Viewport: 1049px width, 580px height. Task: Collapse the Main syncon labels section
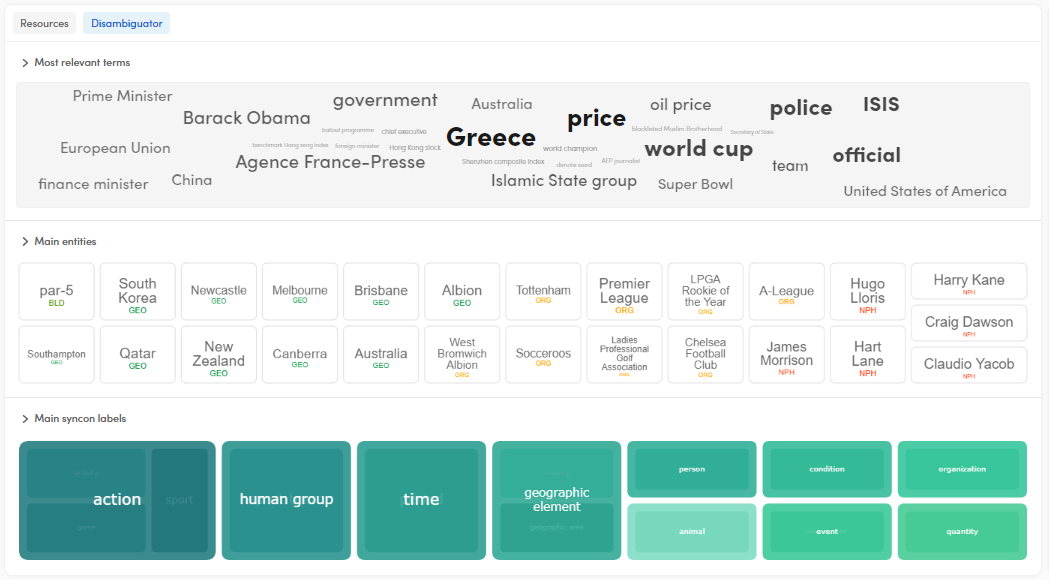pyautogui.click(x=25, y=419)
